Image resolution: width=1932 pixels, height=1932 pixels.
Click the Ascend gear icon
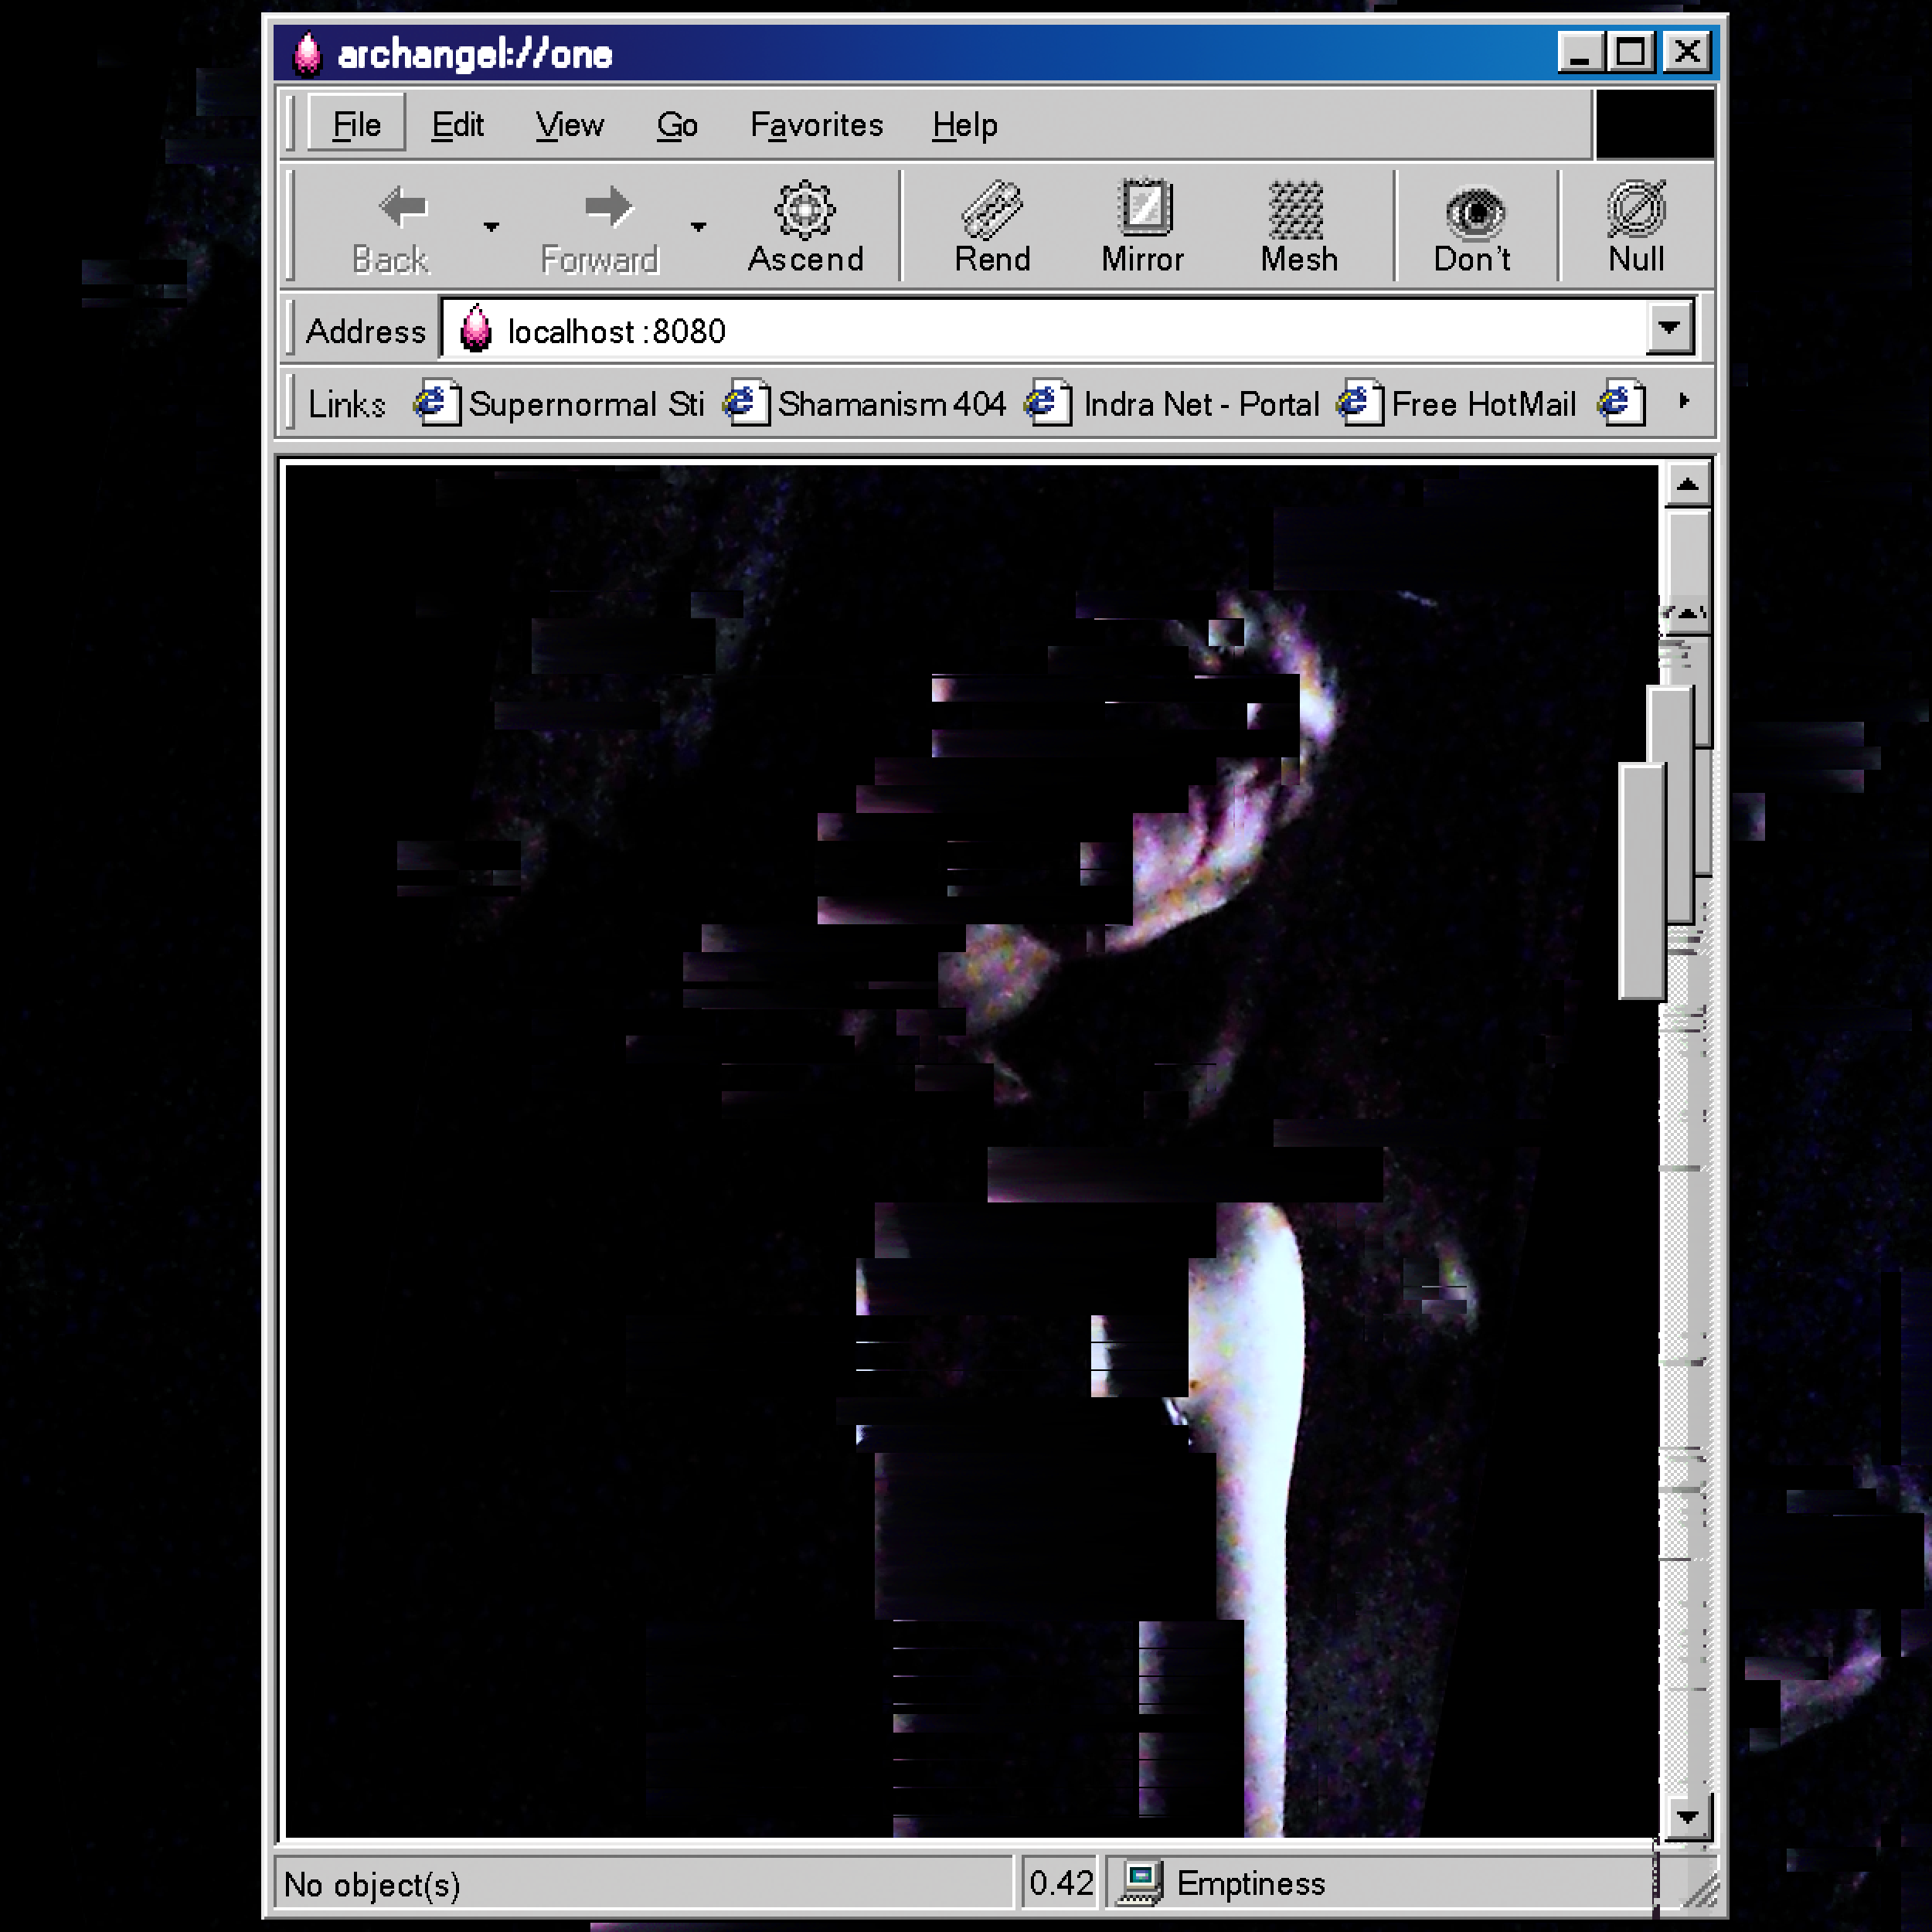[x=805, y=209]
